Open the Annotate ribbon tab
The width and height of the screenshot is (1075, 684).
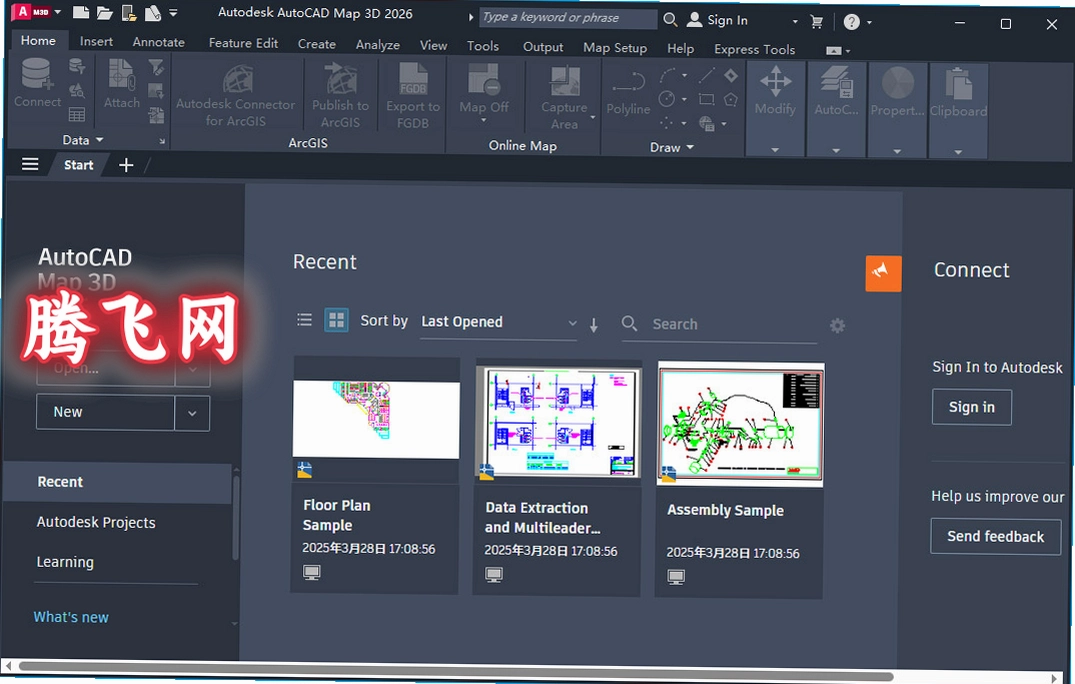[x=158, y=42]
